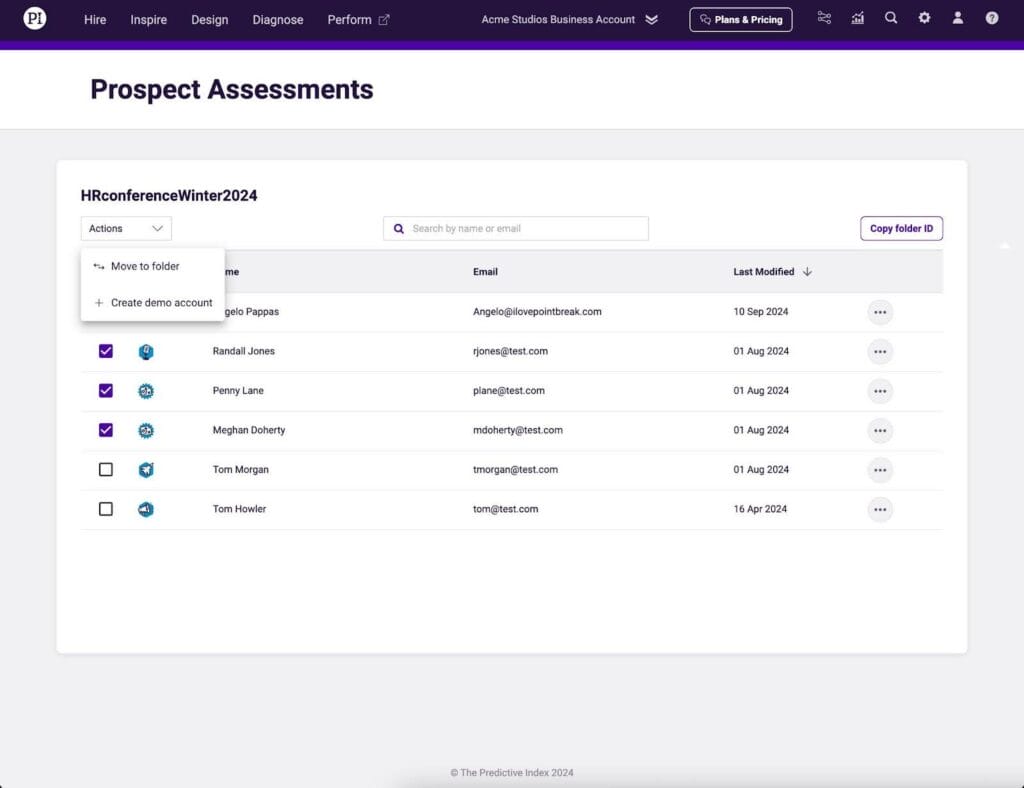This screenshot has width=1024, height=788.
Task: Click the search magnifier icon in the top bar
Action: [x=891, y=18]
